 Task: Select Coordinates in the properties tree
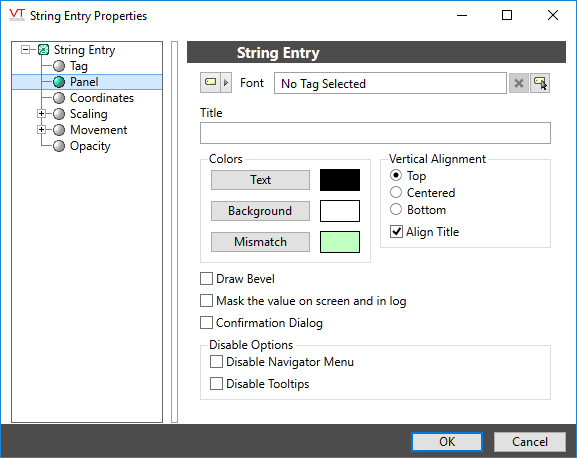click(102, 98)
